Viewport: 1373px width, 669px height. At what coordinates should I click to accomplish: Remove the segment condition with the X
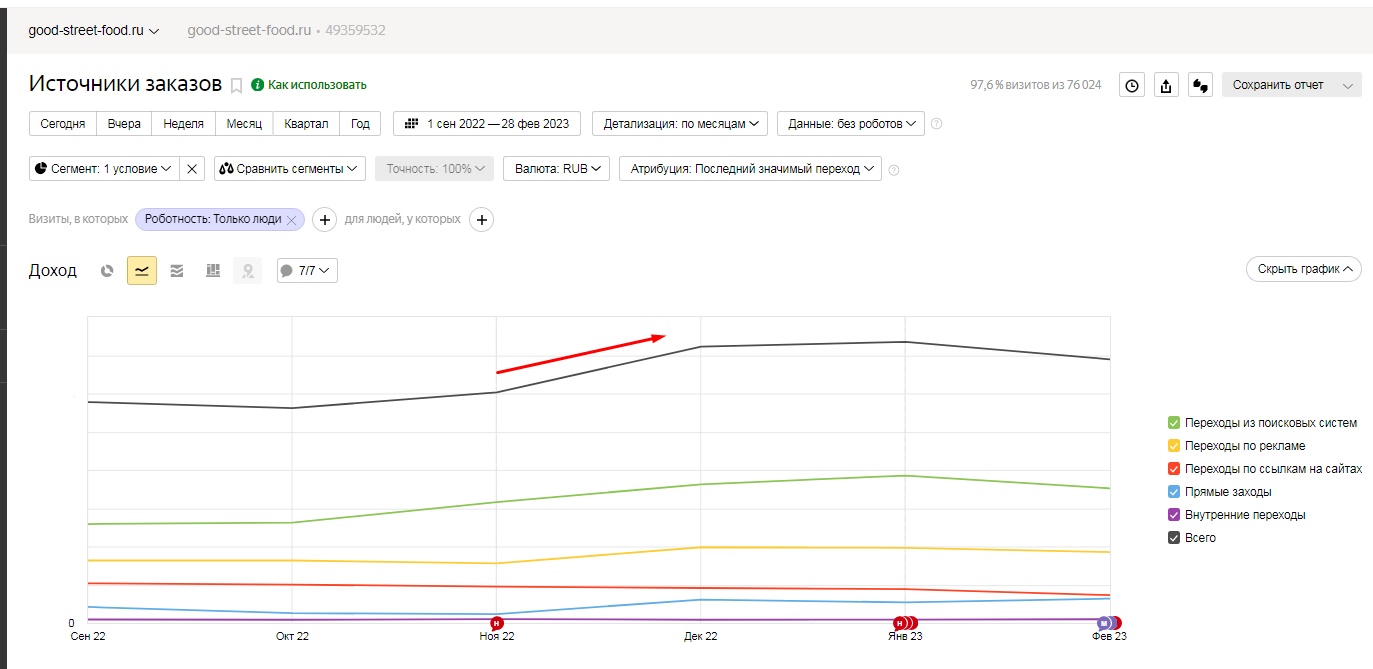tap(192, 169)
